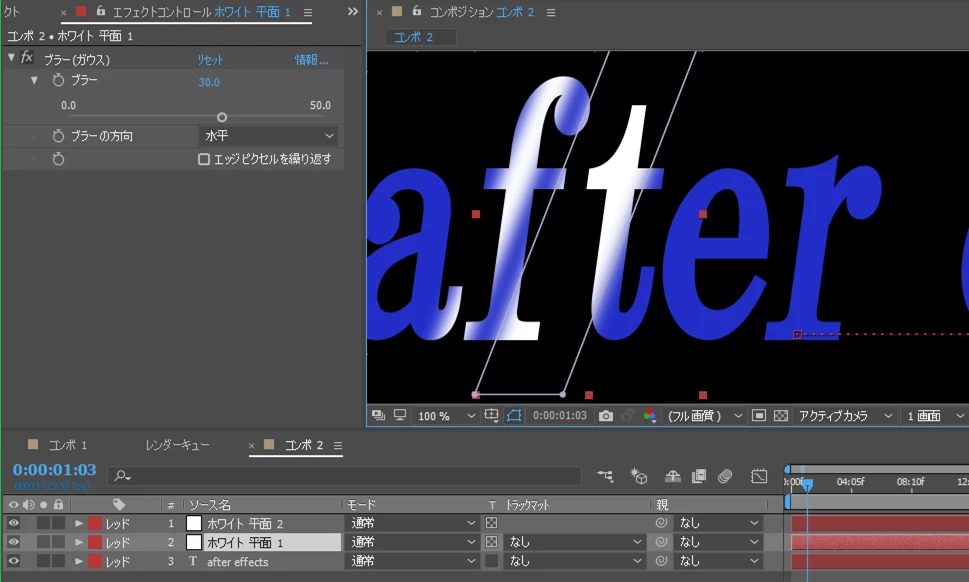The height and width of the screenshot is (582, 969).
Task: Toggle mask and shape path visibility
Action: pyautogui.click(x=514, y=415)
